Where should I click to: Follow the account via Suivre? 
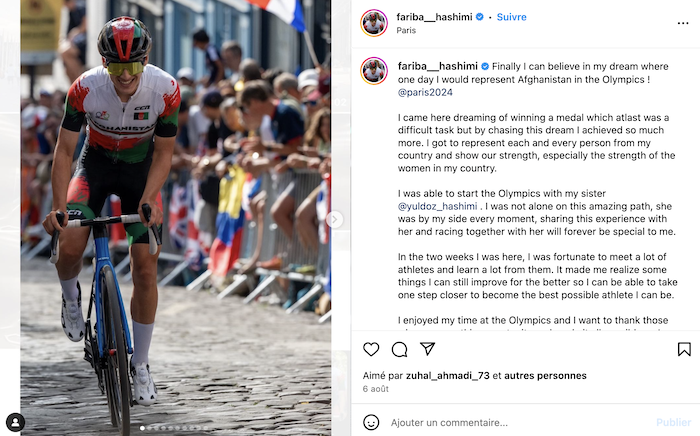coord(512,17)
